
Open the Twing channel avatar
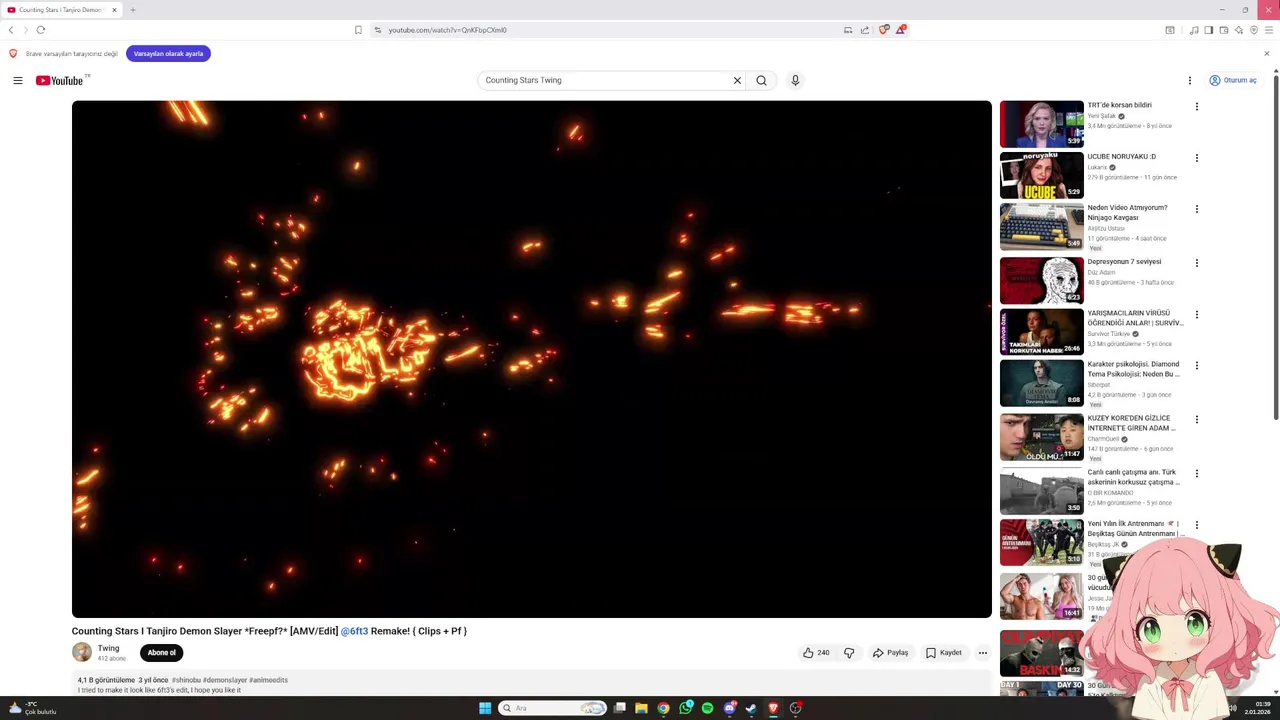(82, 652)
